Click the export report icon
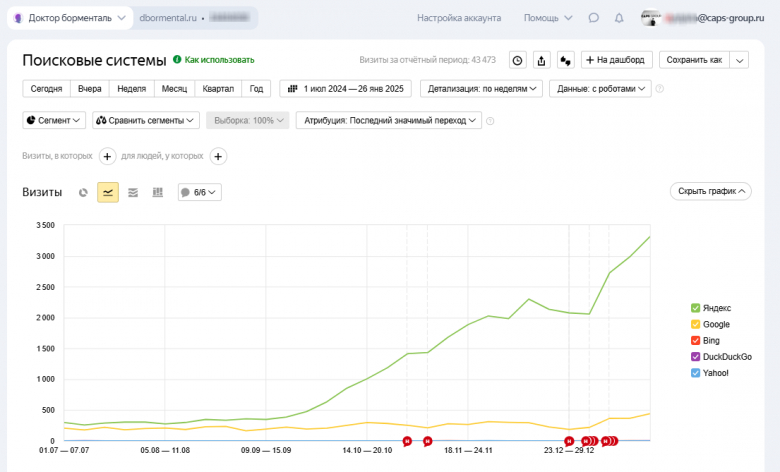Screen dimensions: 780x472 541,60
